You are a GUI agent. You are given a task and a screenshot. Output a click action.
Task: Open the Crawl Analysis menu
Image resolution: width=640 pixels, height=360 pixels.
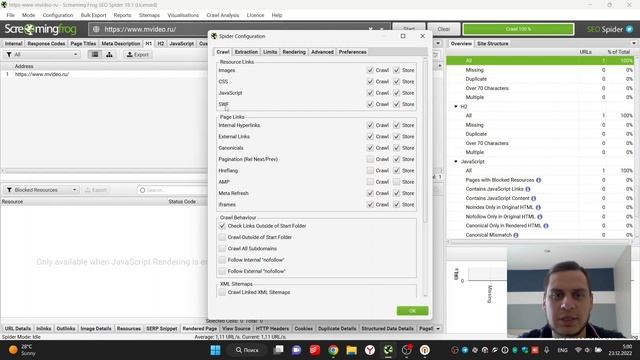222,15
